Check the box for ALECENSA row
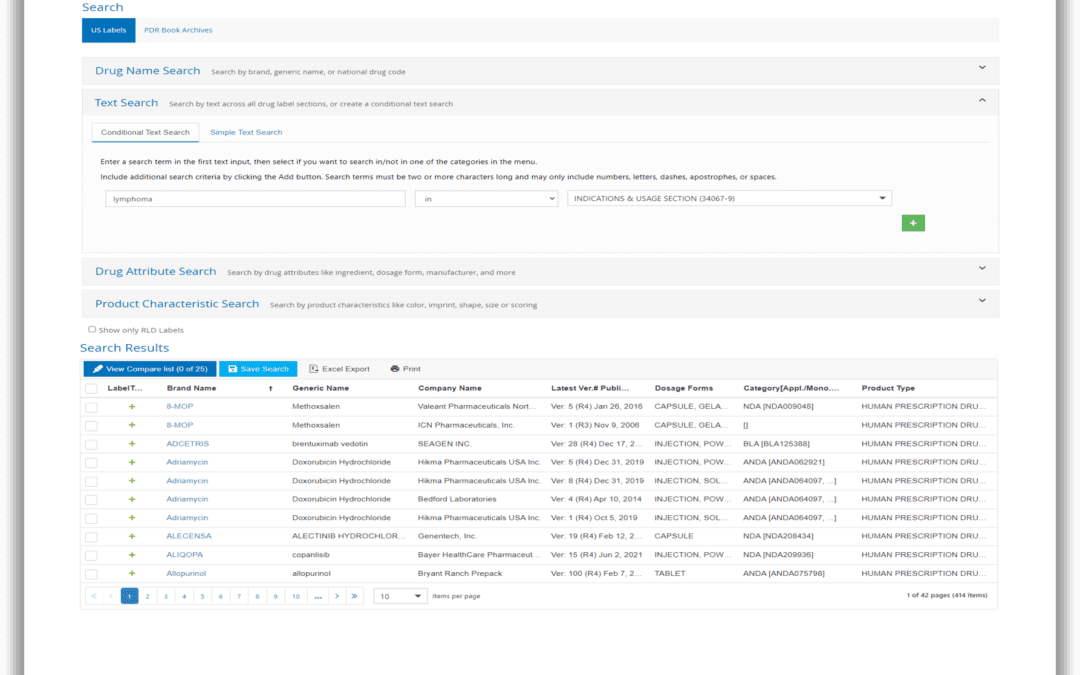Image resolution: width=1080 pixels, height=675 pixels. point(91,537)
